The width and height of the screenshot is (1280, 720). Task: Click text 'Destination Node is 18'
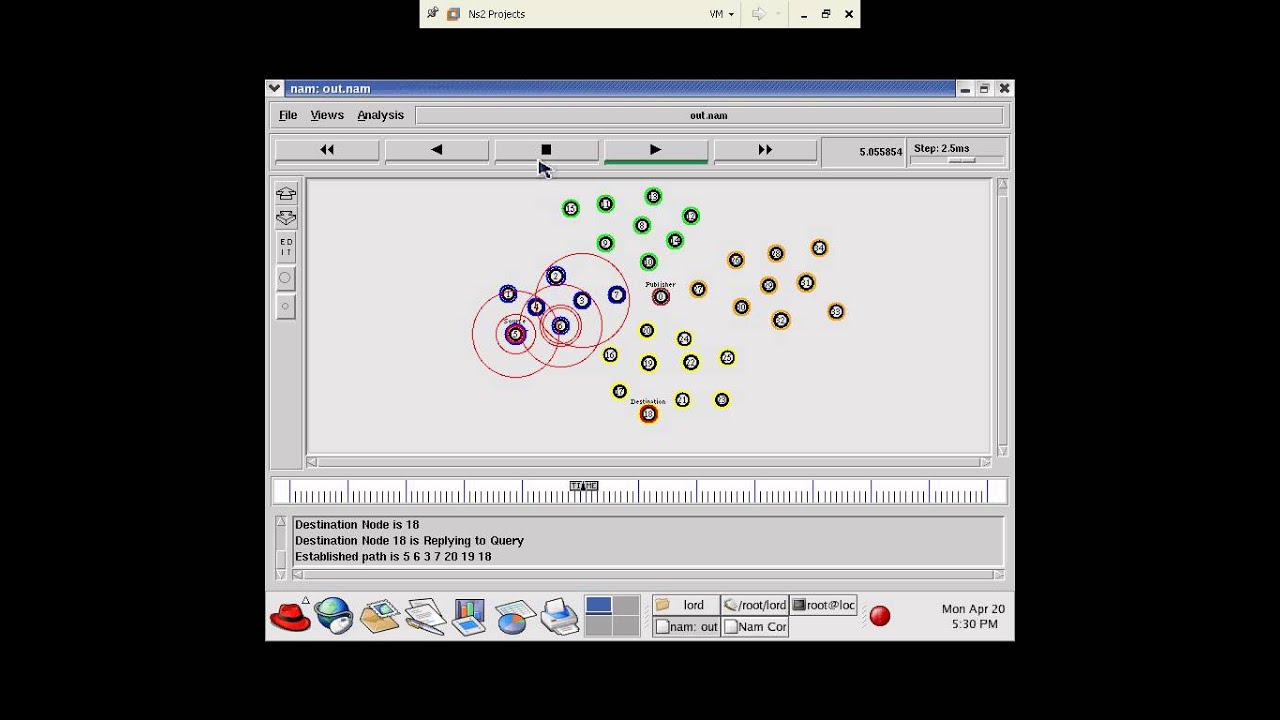click(x=357, y=525)
